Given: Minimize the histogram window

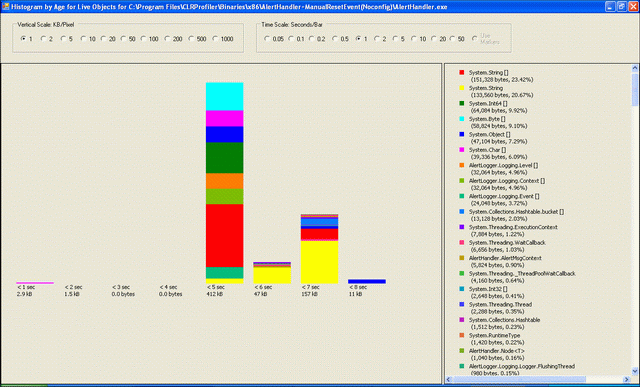Looking at the screenshot, I should coord(610,6).
